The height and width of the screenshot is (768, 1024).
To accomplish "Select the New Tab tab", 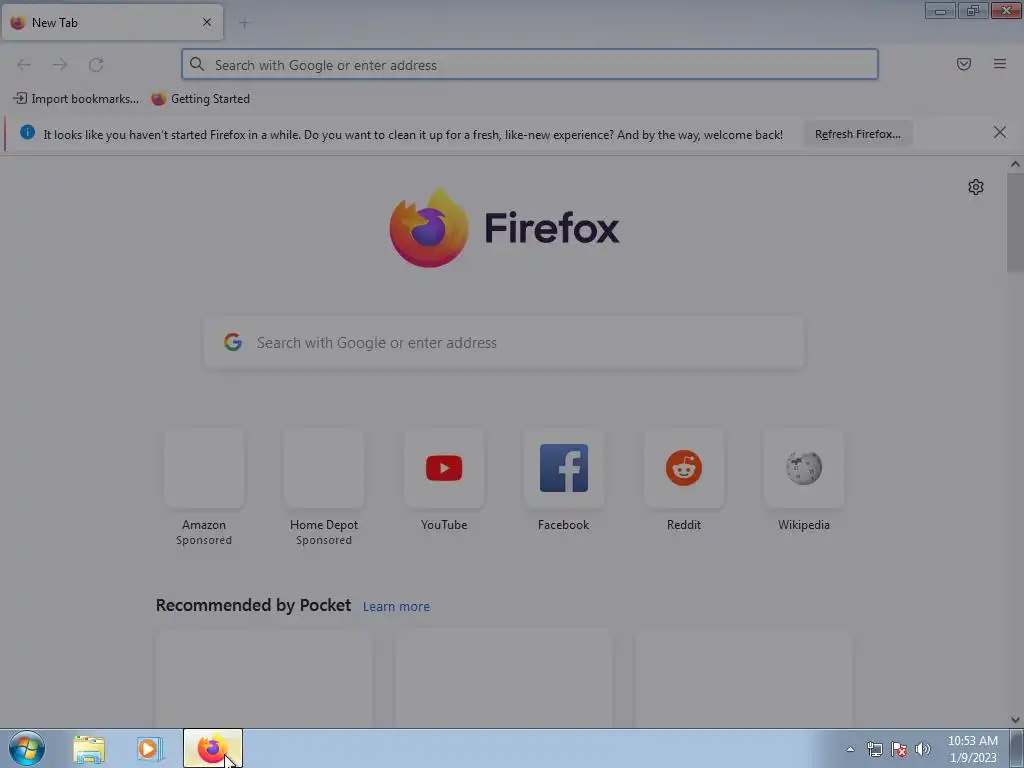I will (x=112, y=22).
